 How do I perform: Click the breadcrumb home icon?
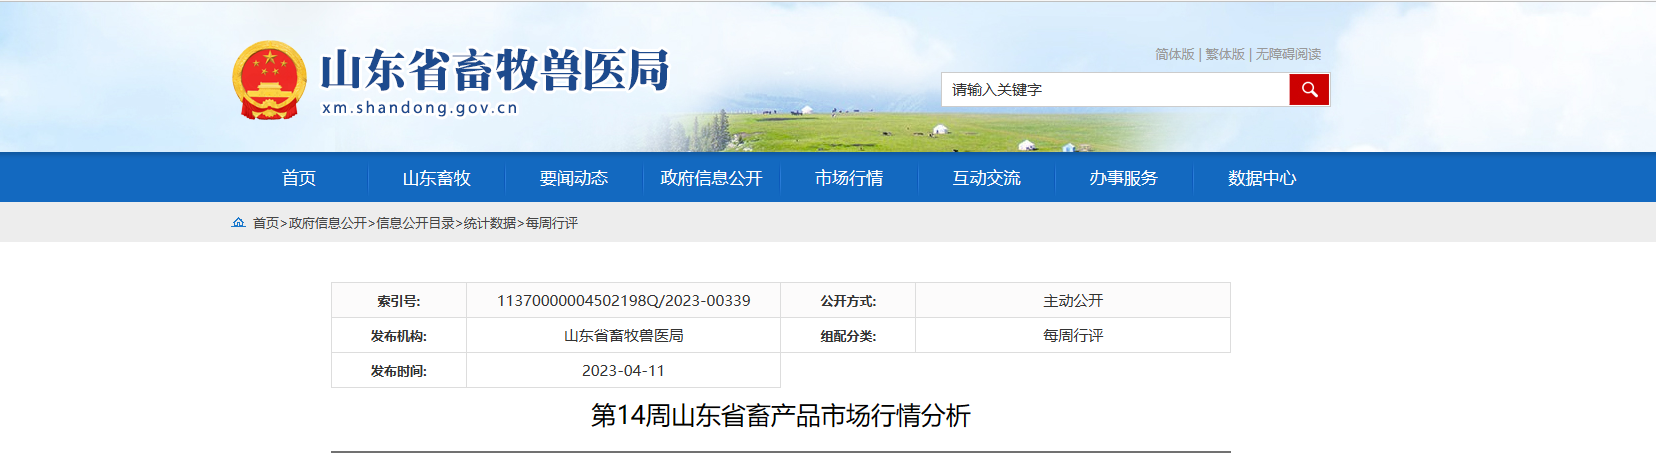coord(238,223)
